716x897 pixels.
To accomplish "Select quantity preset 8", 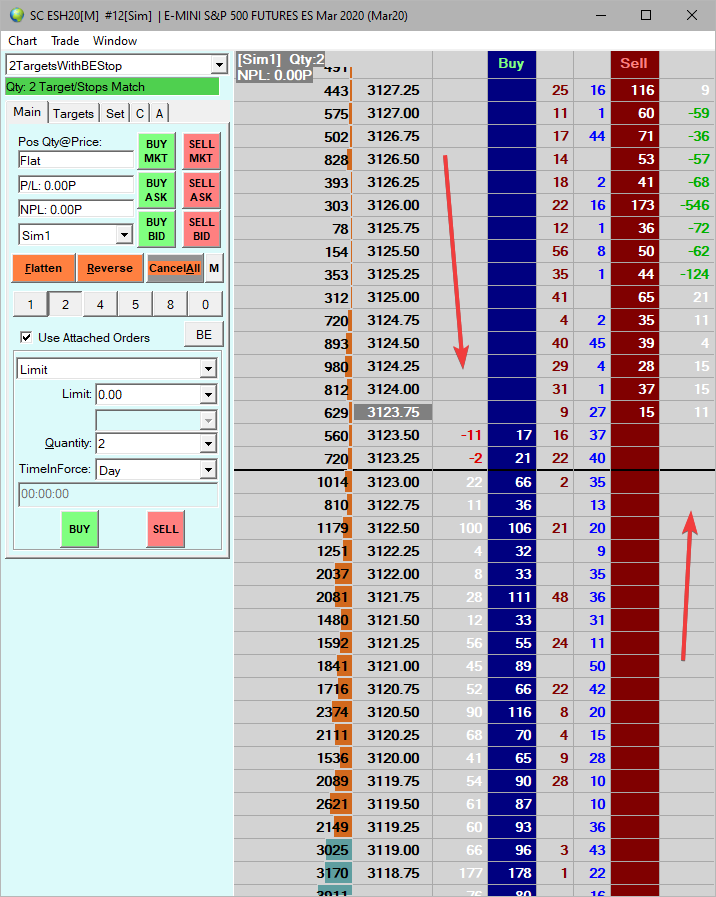I will [170, 304].
